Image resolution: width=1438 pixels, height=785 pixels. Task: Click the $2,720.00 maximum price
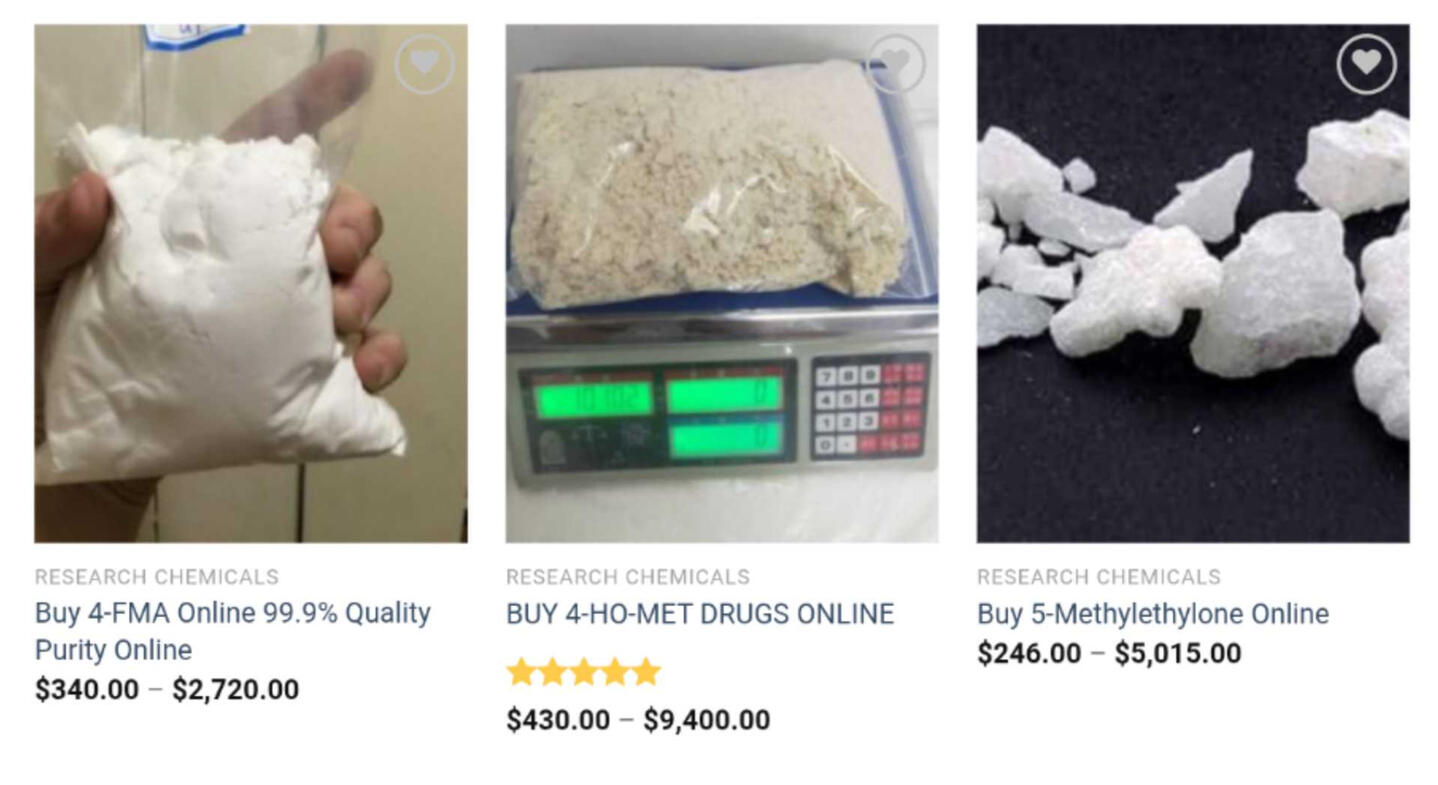[x=236, y=690]
